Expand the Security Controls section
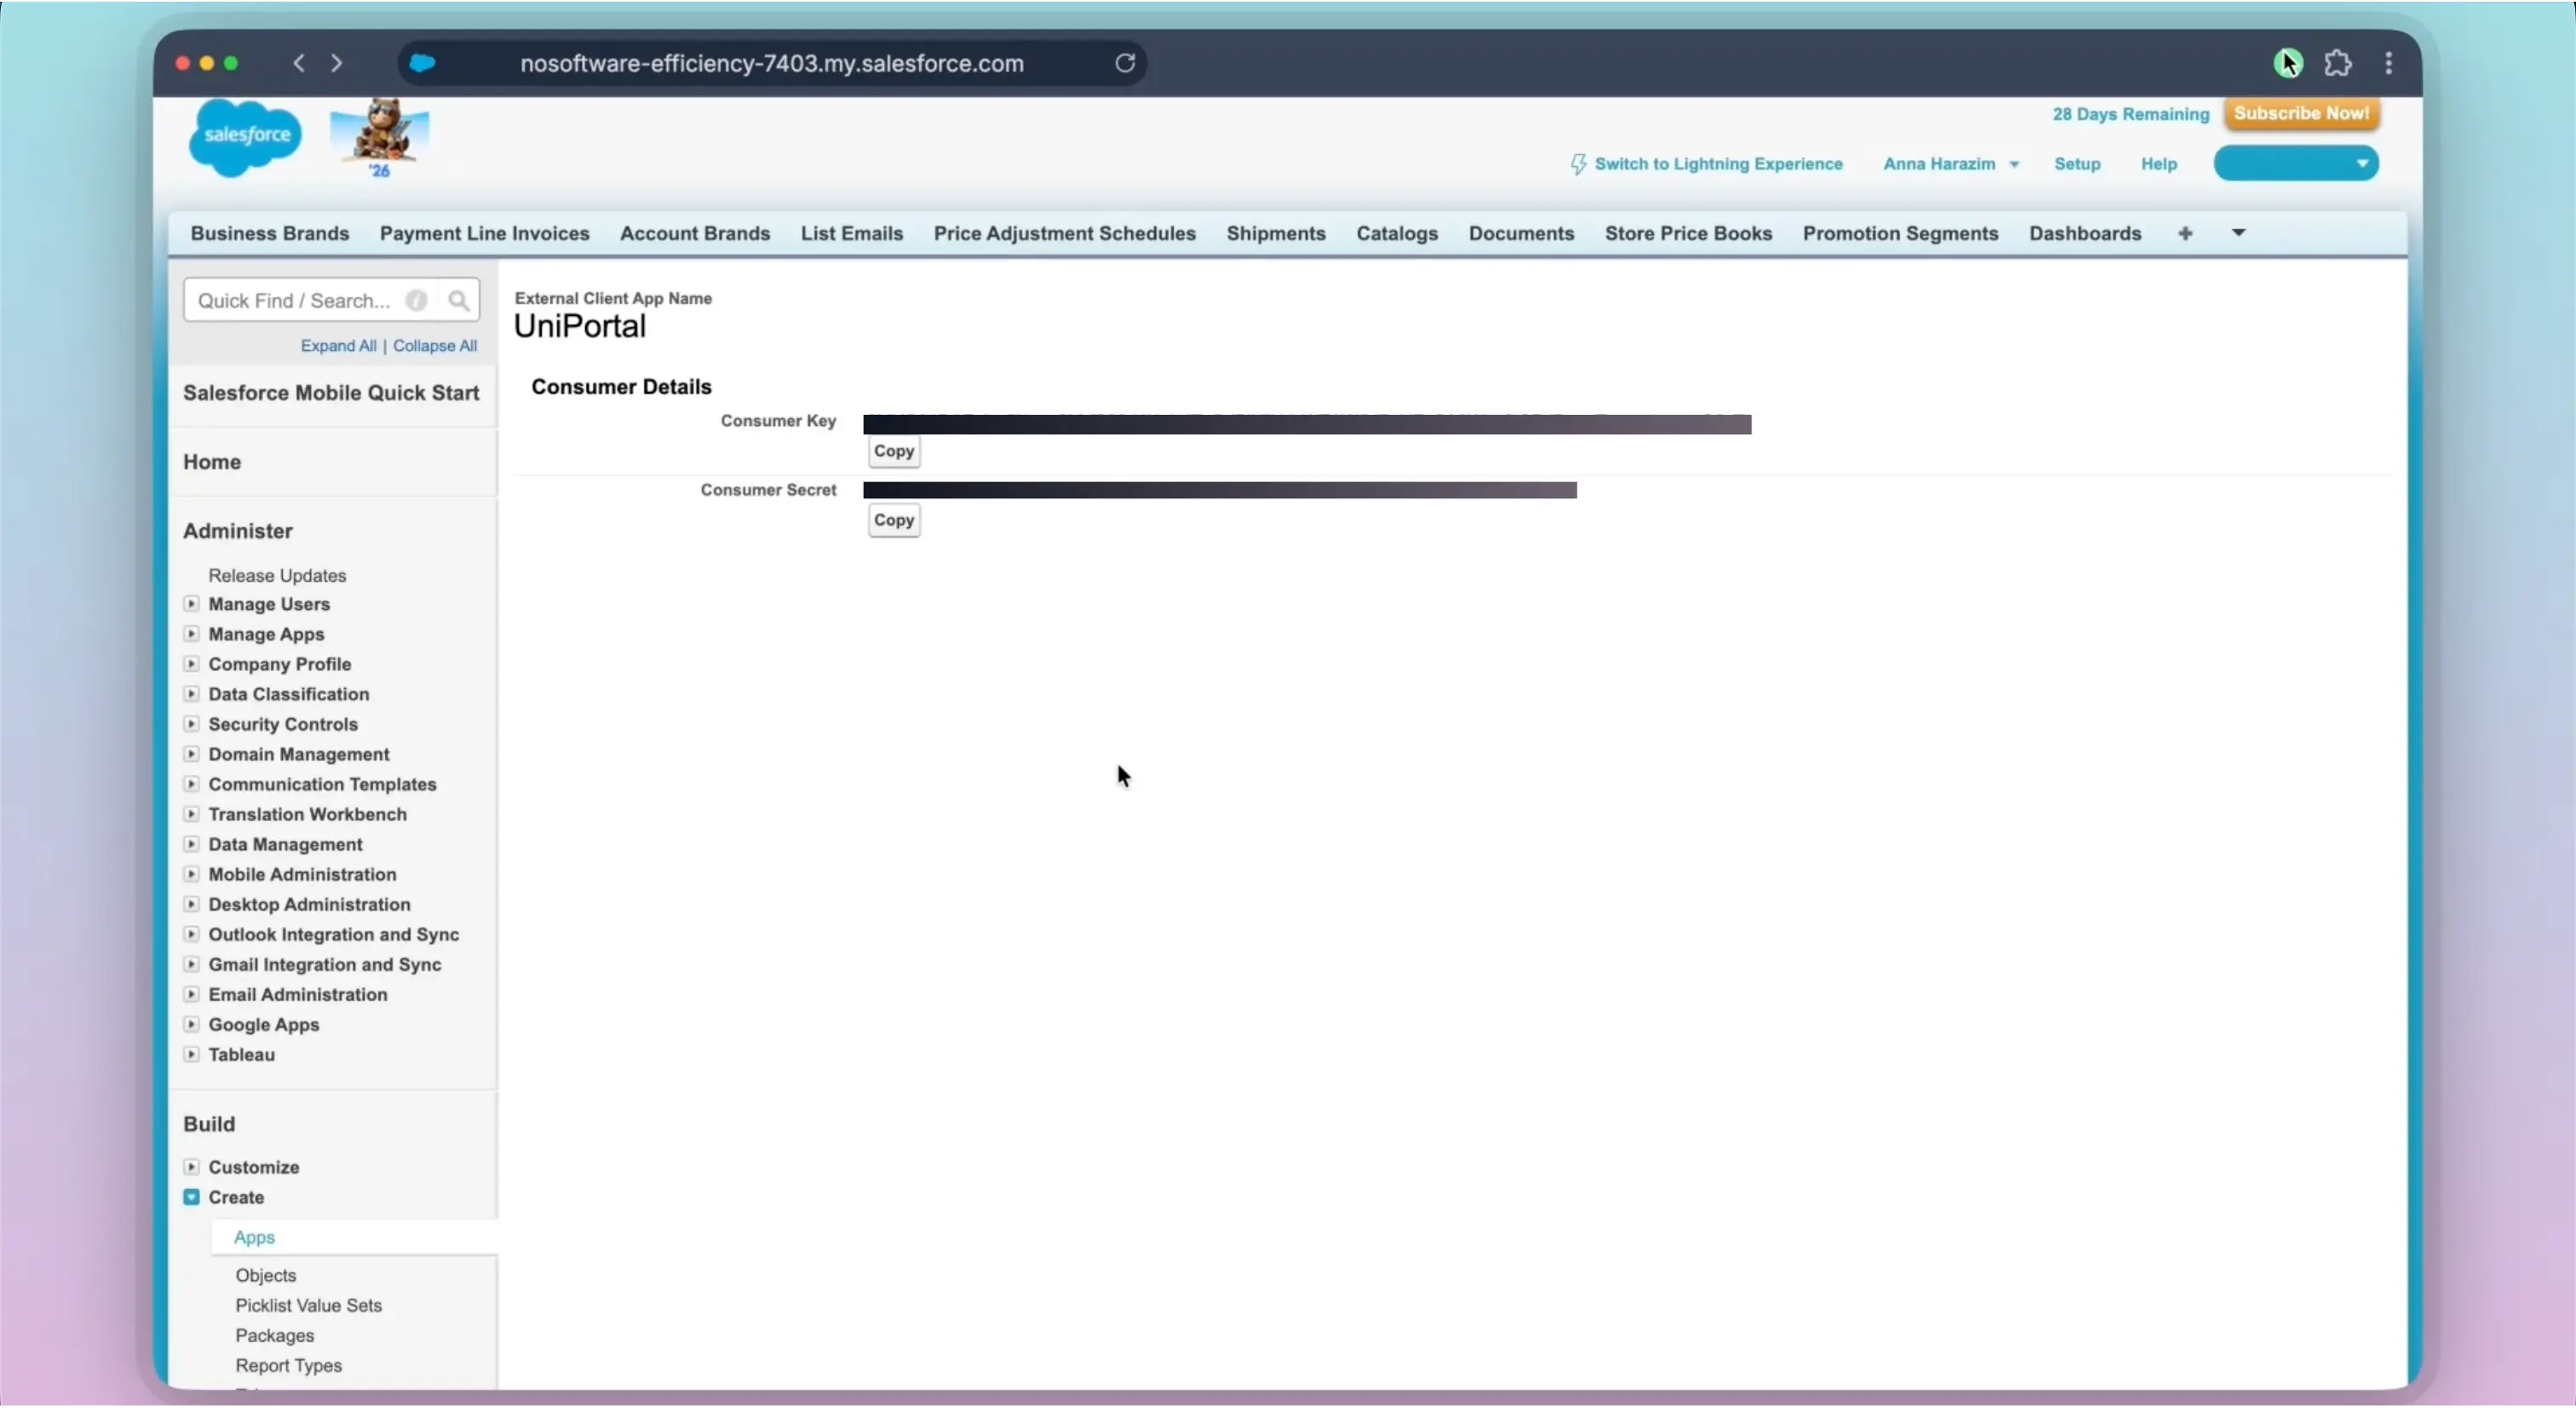The height and width of the screenshot is (1408, 2576). pyautogui.click(x=191, y=724)
